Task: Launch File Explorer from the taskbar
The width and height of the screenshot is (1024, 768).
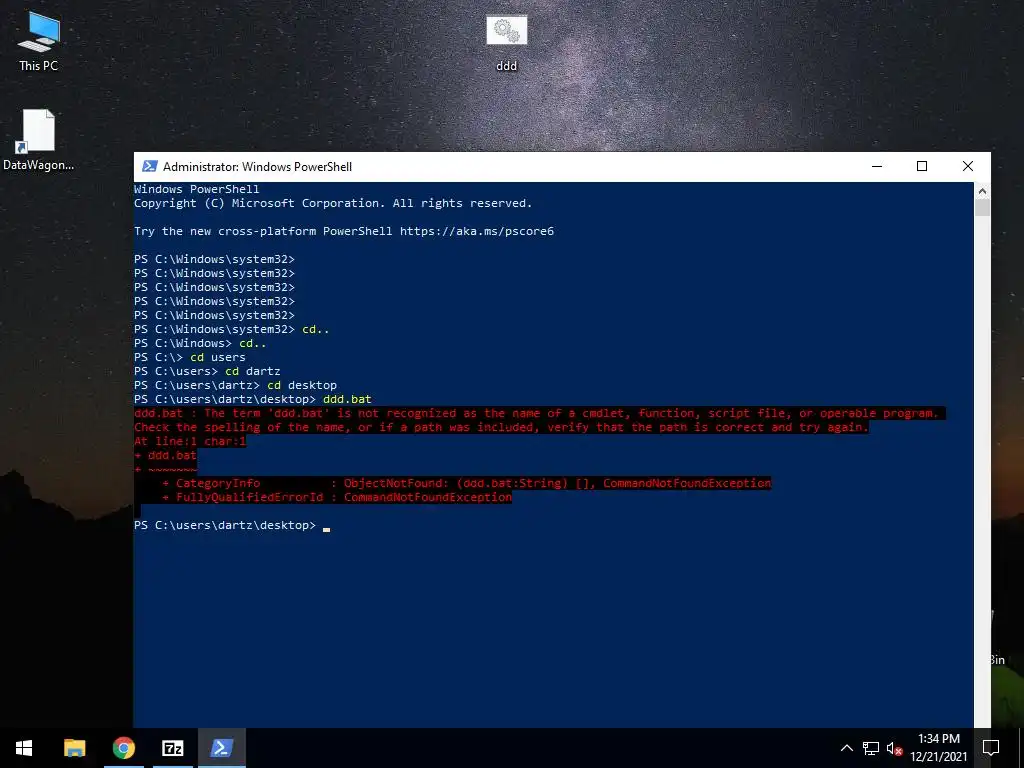Action: pyautogui.click(x=74, y=748)
